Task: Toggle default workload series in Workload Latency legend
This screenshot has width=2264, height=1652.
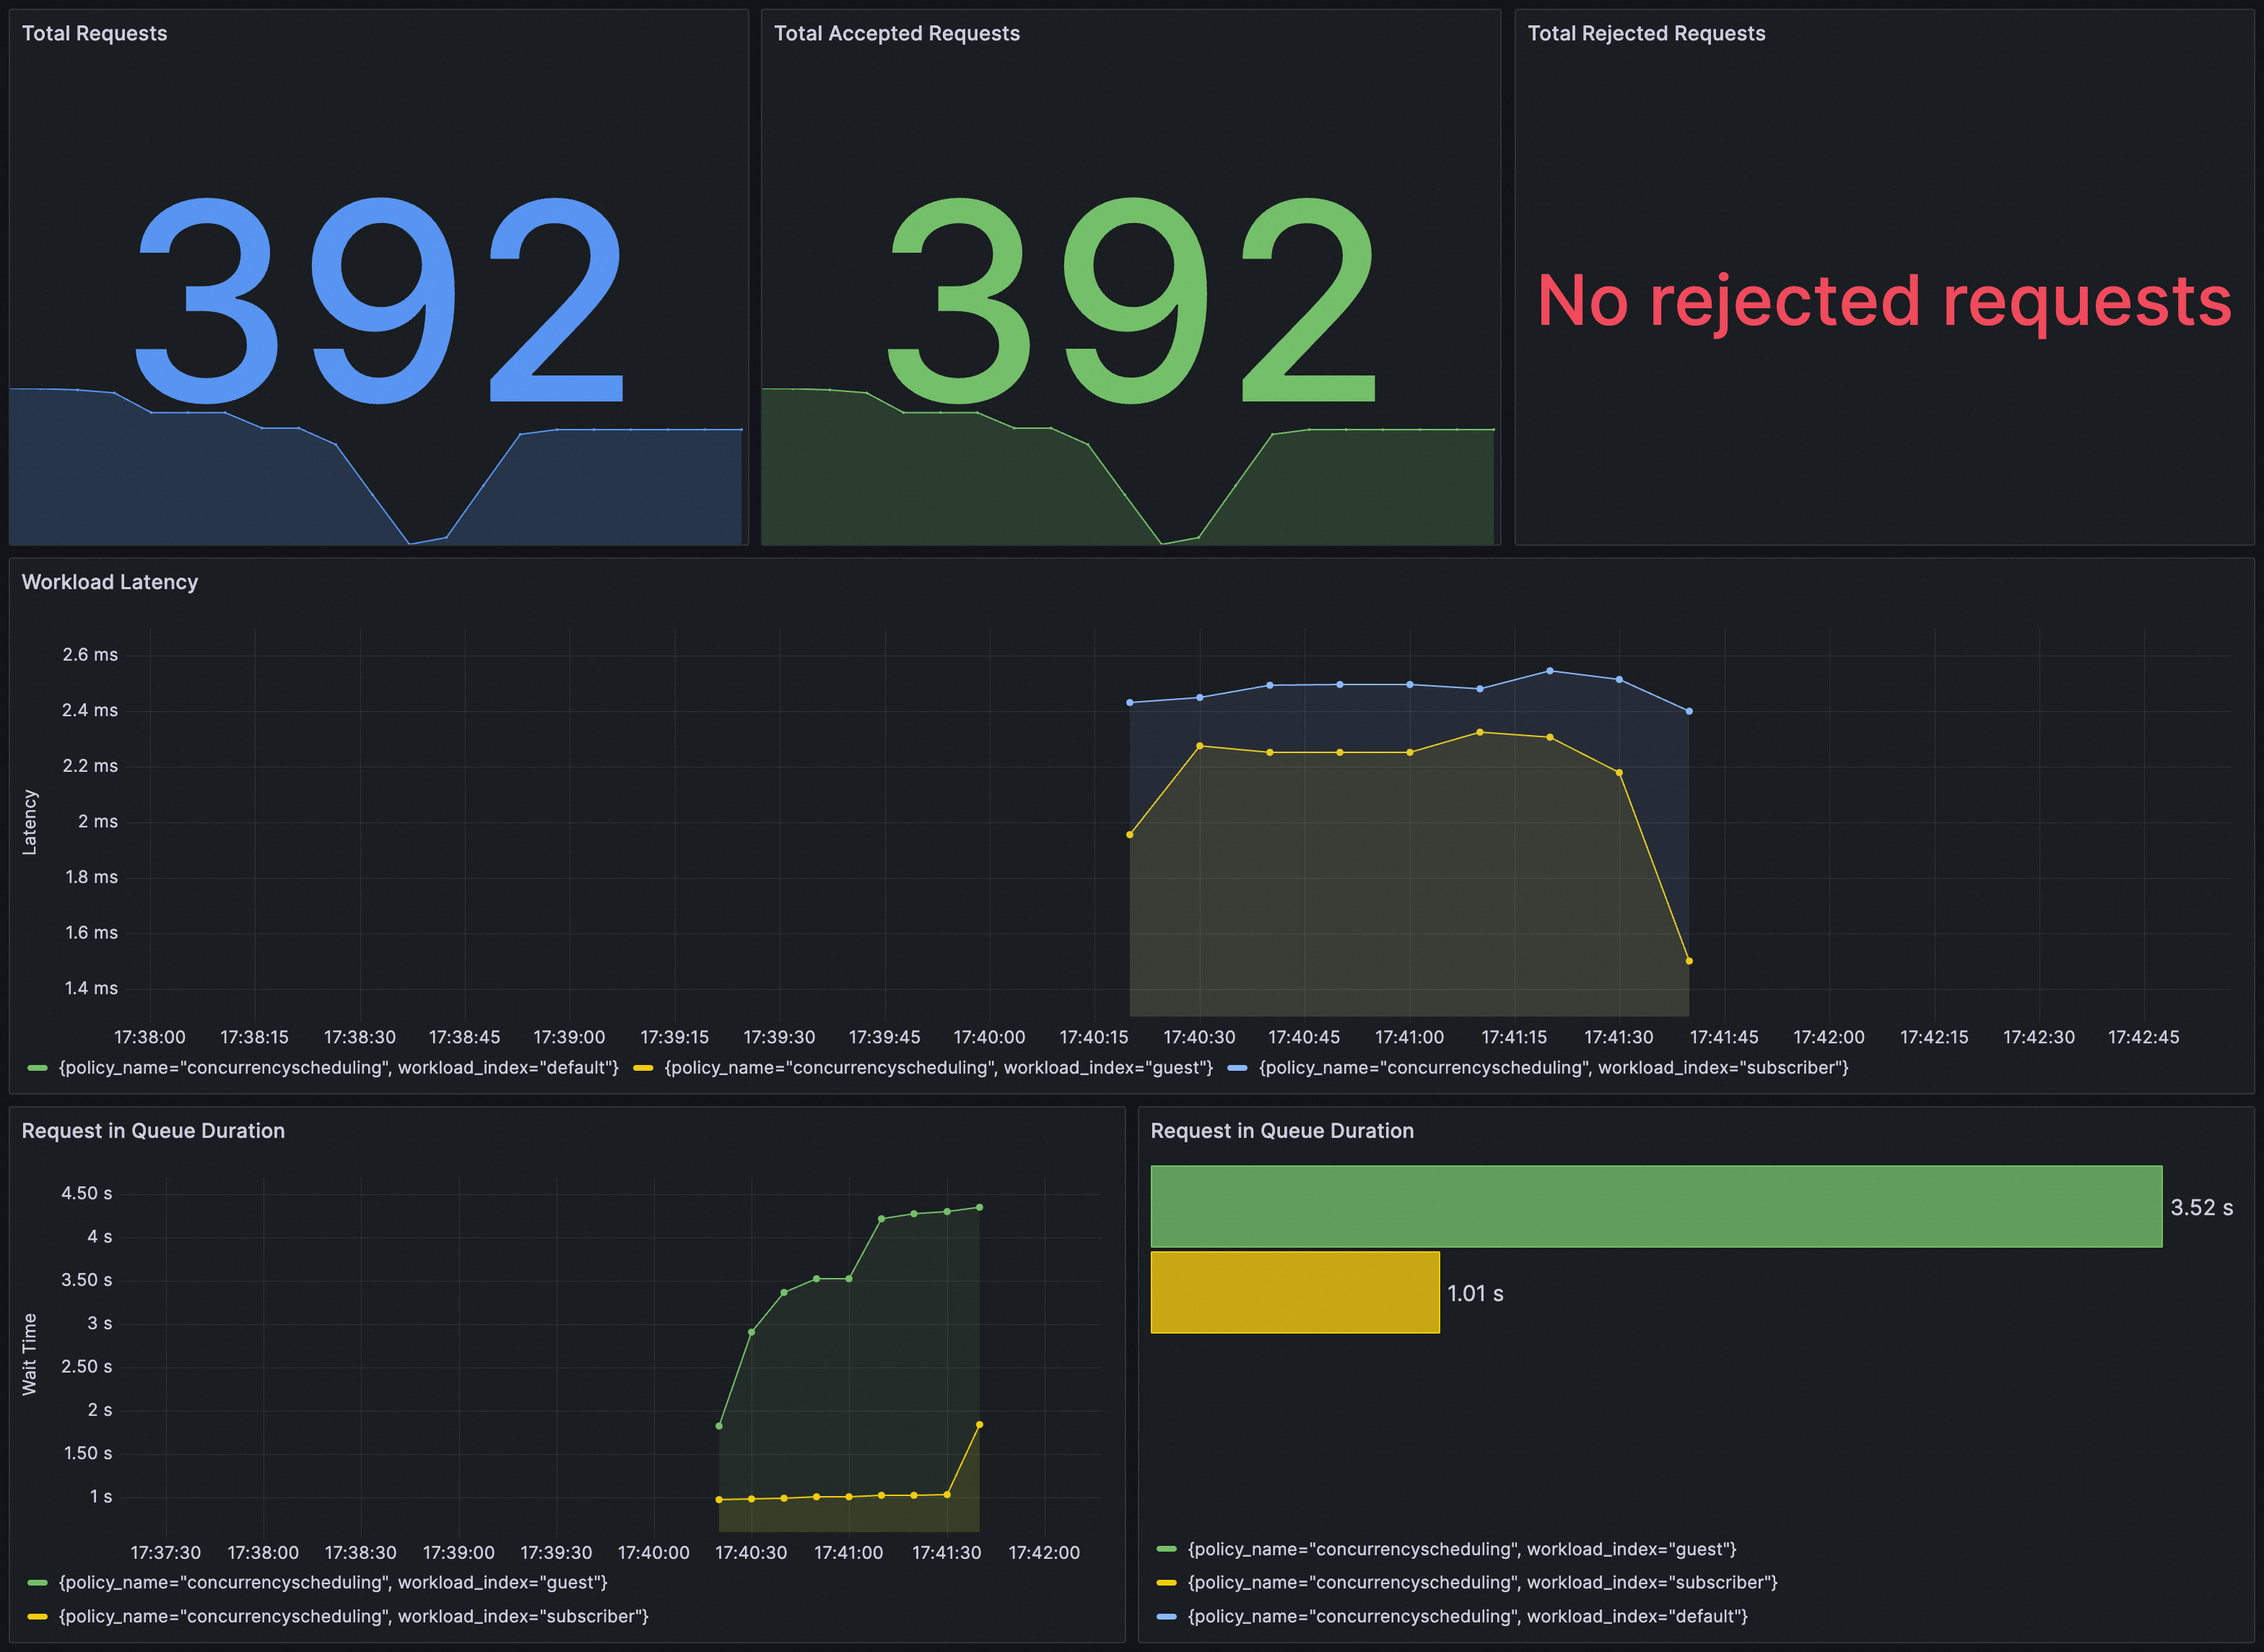Action: (338, 1068)
